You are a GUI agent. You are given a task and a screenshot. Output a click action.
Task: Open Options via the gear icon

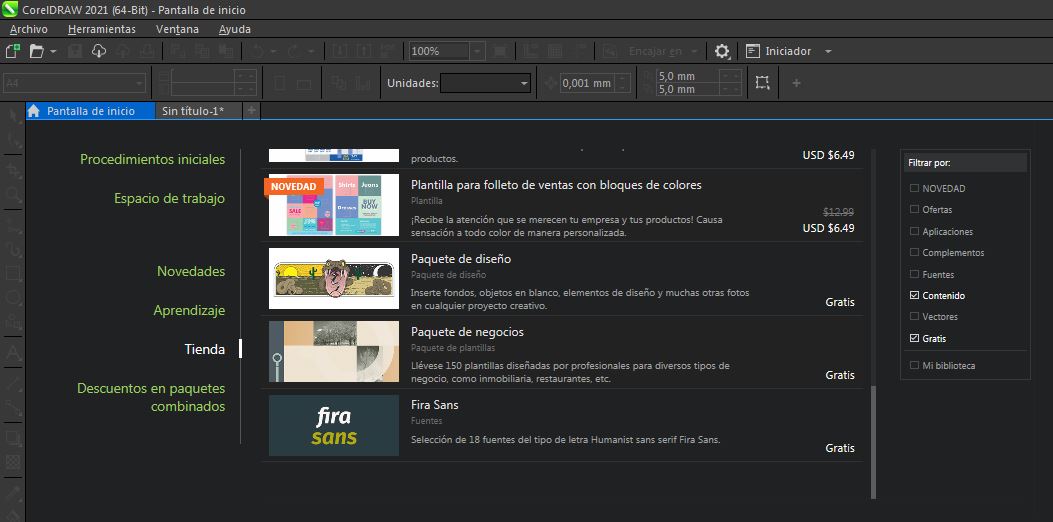coord(722,51)
